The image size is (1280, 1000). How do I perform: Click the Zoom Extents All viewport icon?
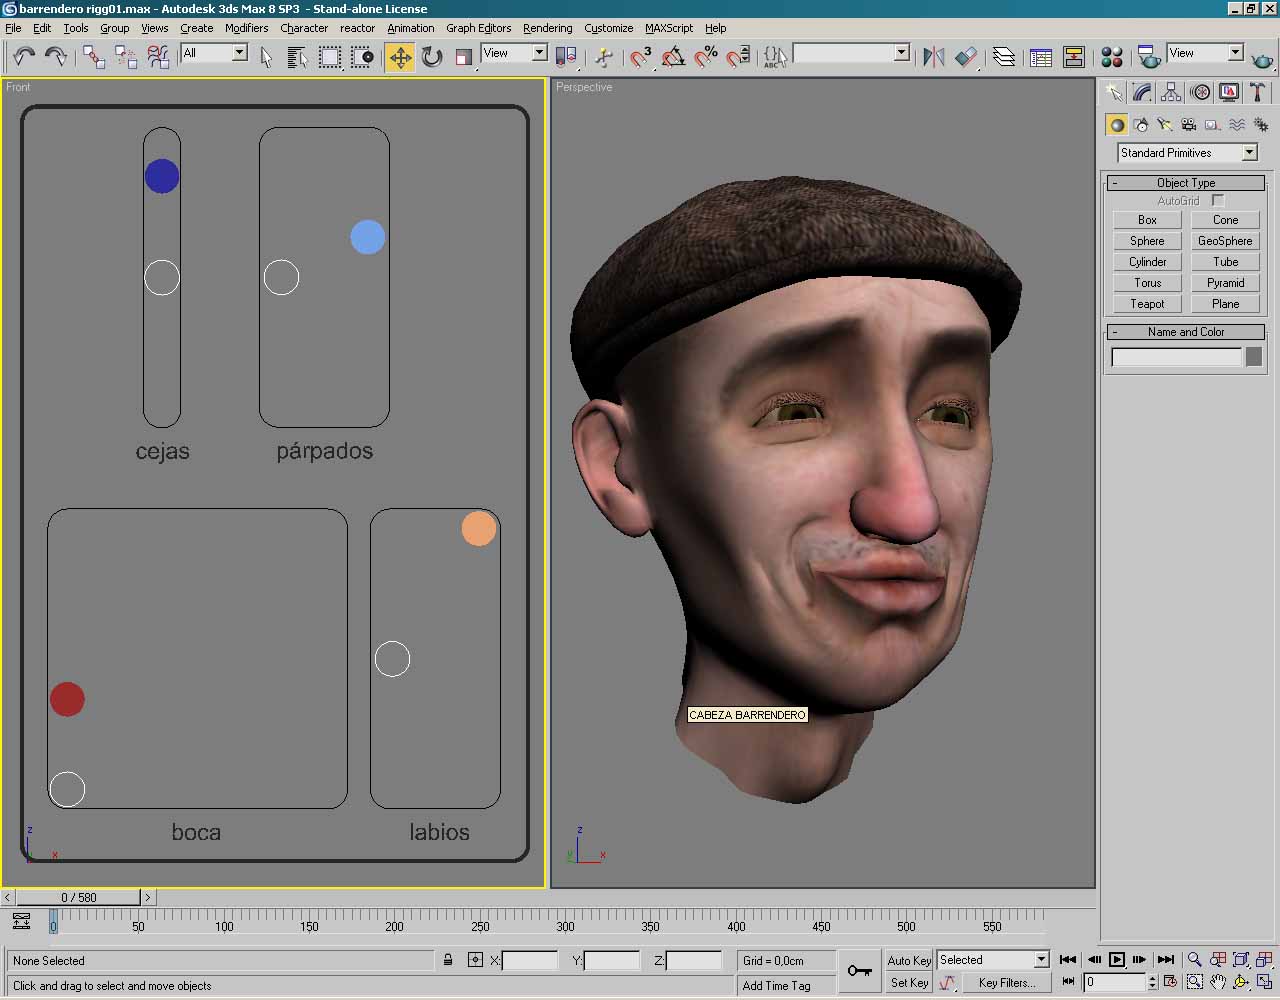pos(1263,960)
